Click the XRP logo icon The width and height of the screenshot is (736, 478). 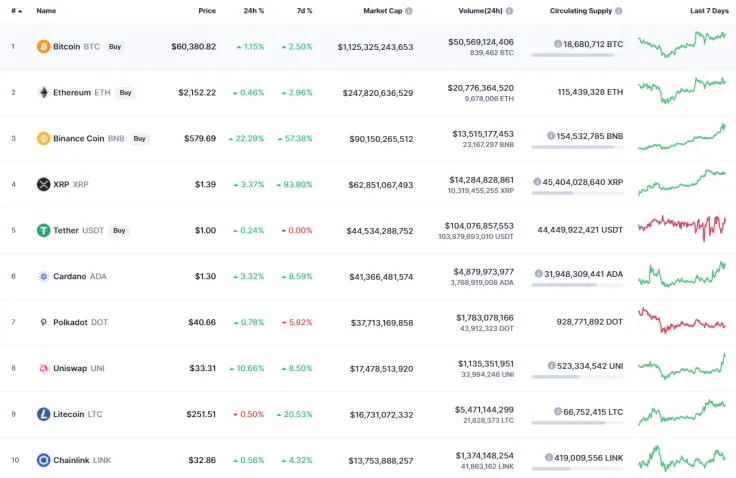coord(43,184)
